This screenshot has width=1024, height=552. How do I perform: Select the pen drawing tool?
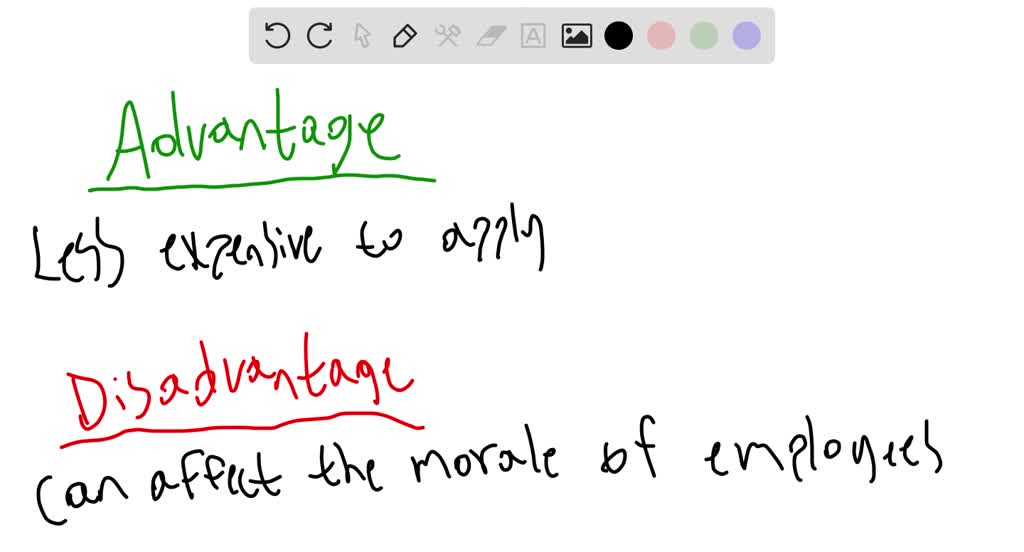pos(404,35)
